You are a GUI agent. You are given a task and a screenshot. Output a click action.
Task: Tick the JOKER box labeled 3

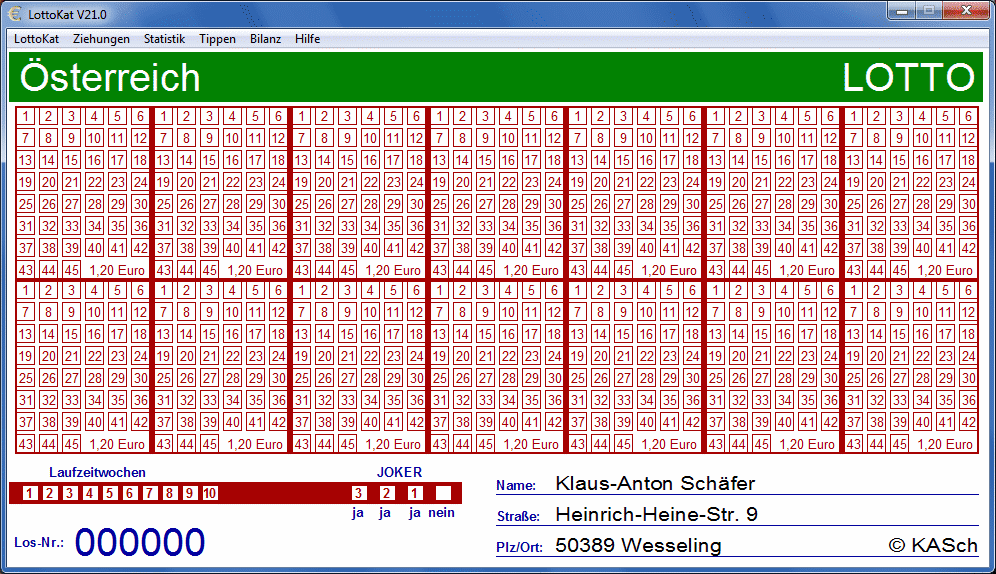point(358,493)
